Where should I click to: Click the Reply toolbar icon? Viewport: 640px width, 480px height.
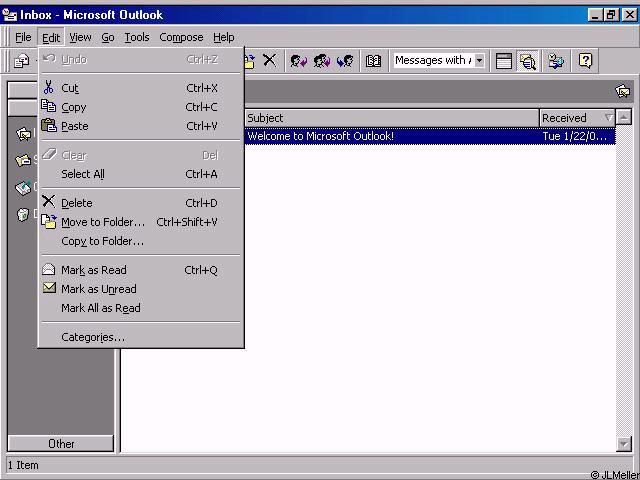tap(299, 61)
